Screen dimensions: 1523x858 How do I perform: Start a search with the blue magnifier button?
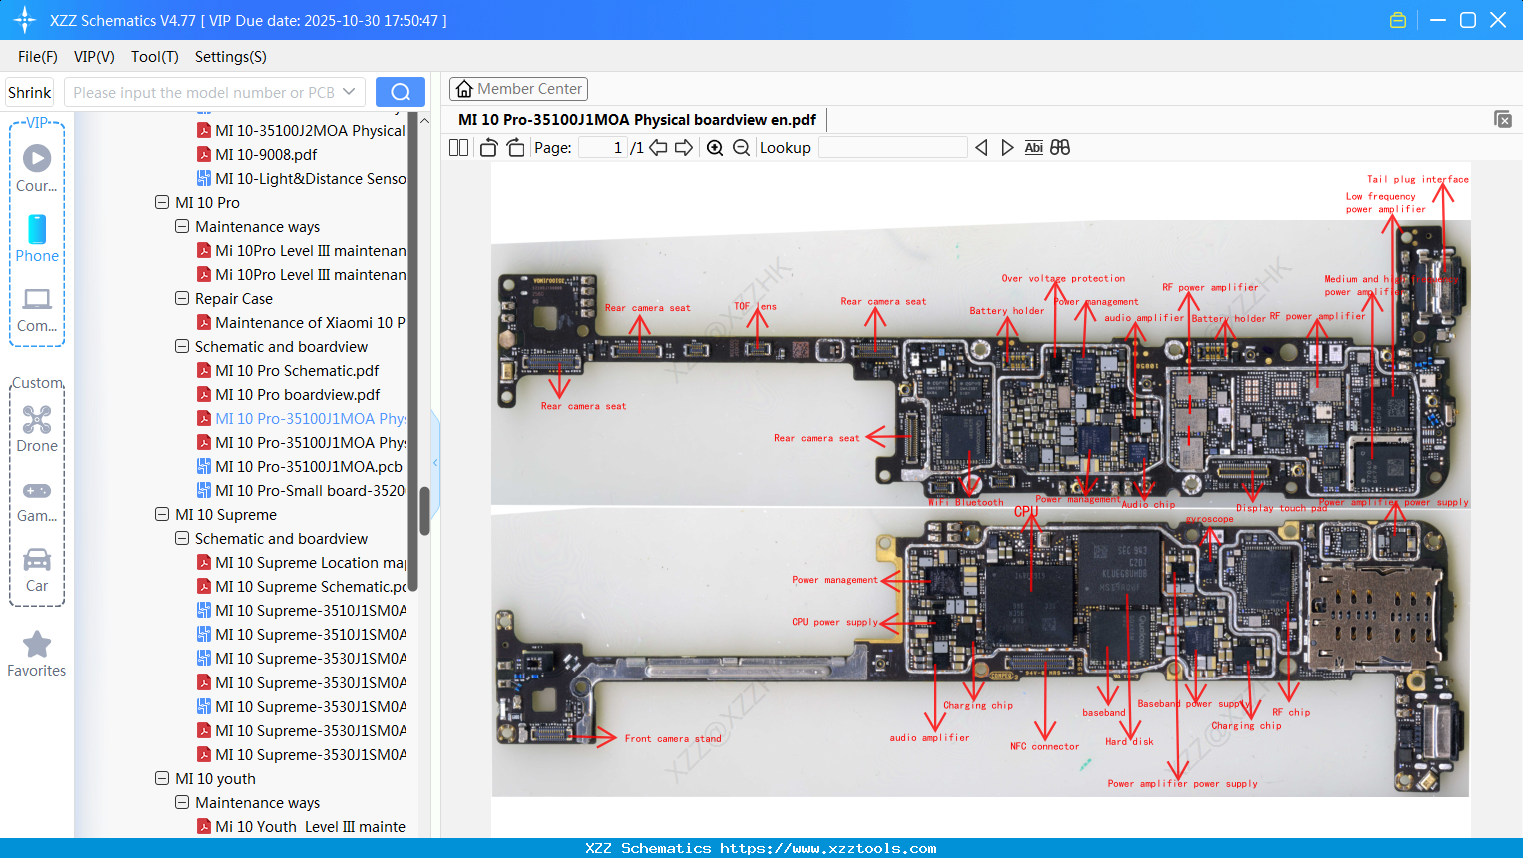[400, 90]
